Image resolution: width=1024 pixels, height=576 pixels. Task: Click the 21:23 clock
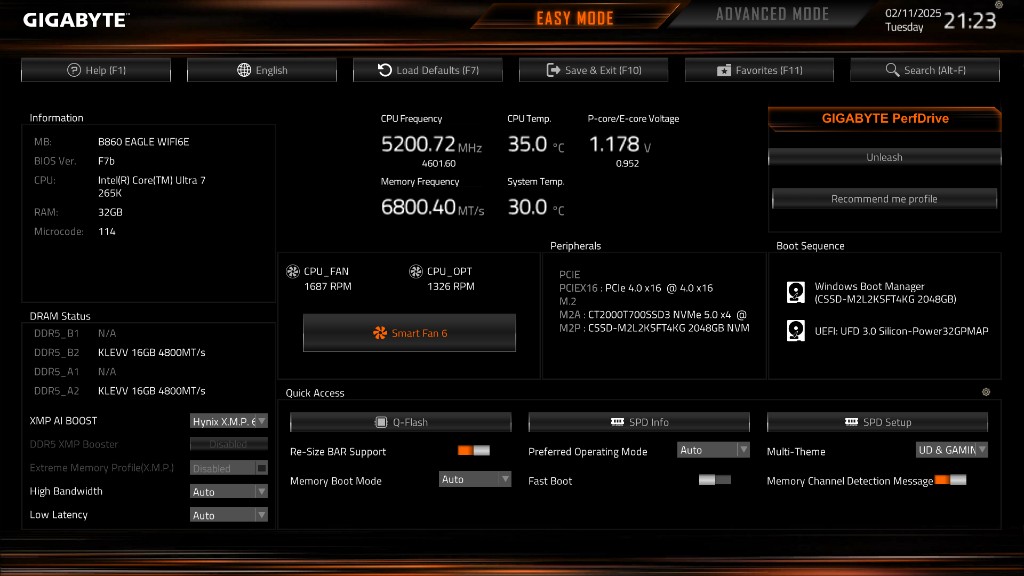(970, 21)
